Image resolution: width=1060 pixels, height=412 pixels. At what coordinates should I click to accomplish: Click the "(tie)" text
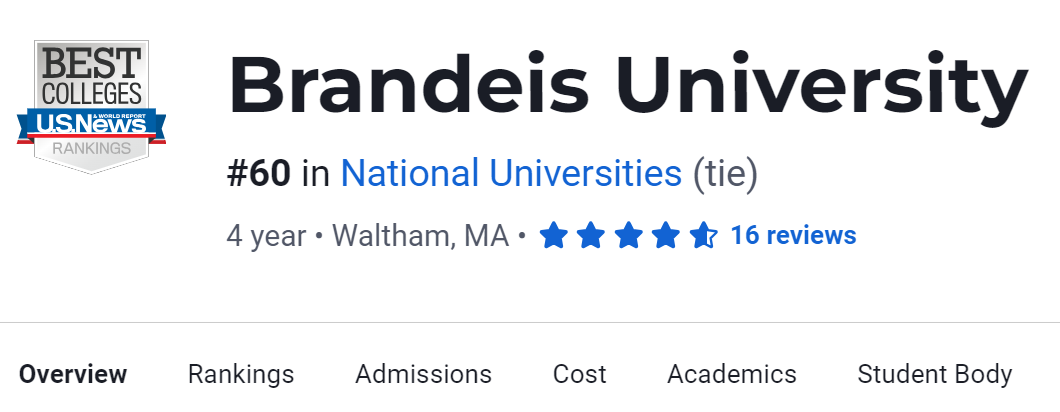pyautogui.click(x=726, y=174)
